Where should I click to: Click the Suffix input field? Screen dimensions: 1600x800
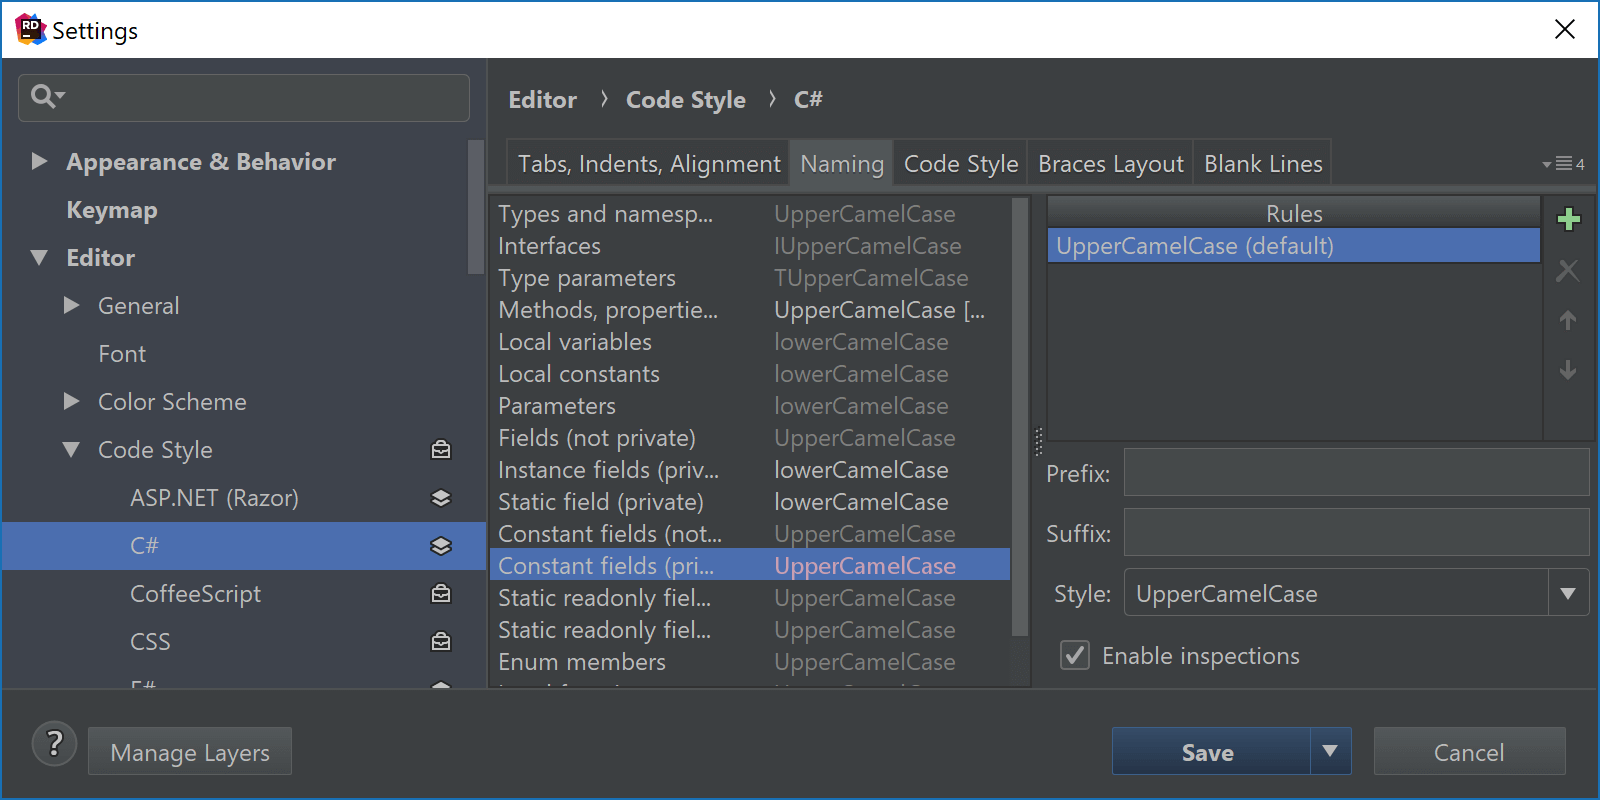click(1356, 532)
